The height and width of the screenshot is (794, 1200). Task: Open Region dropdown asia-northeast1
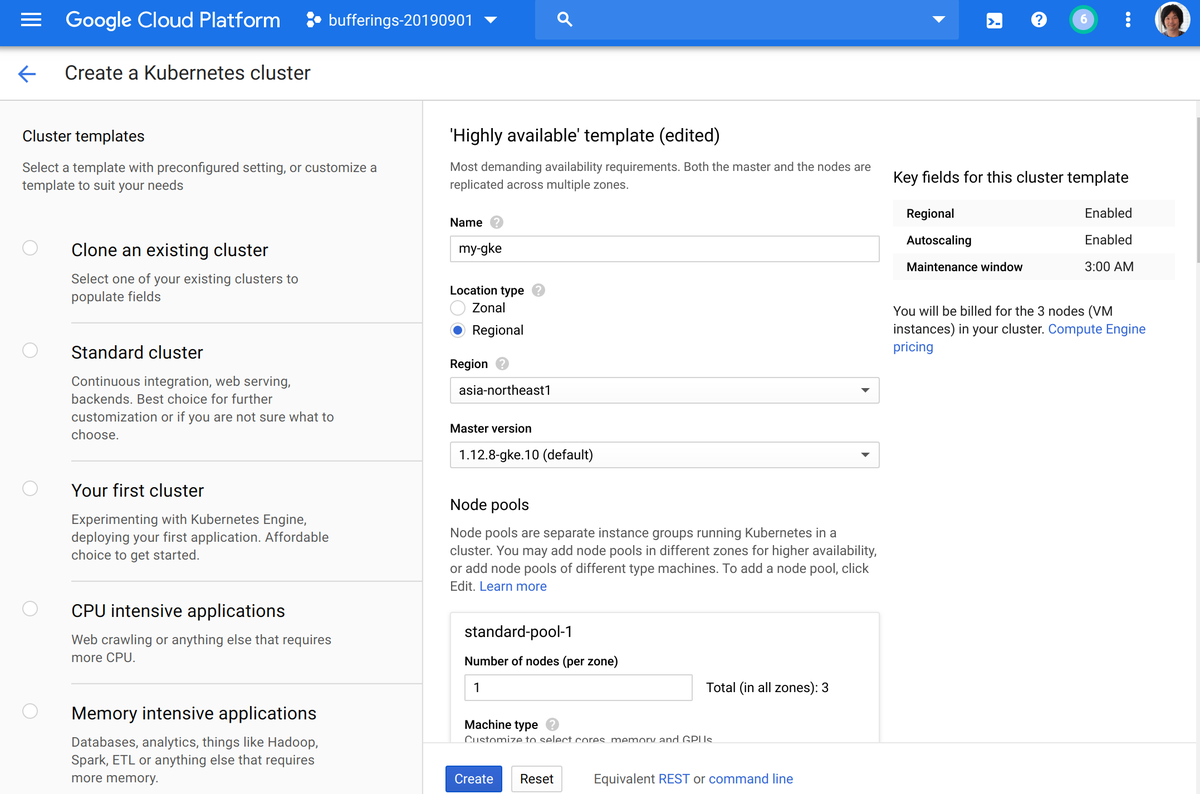click(665, 390)
